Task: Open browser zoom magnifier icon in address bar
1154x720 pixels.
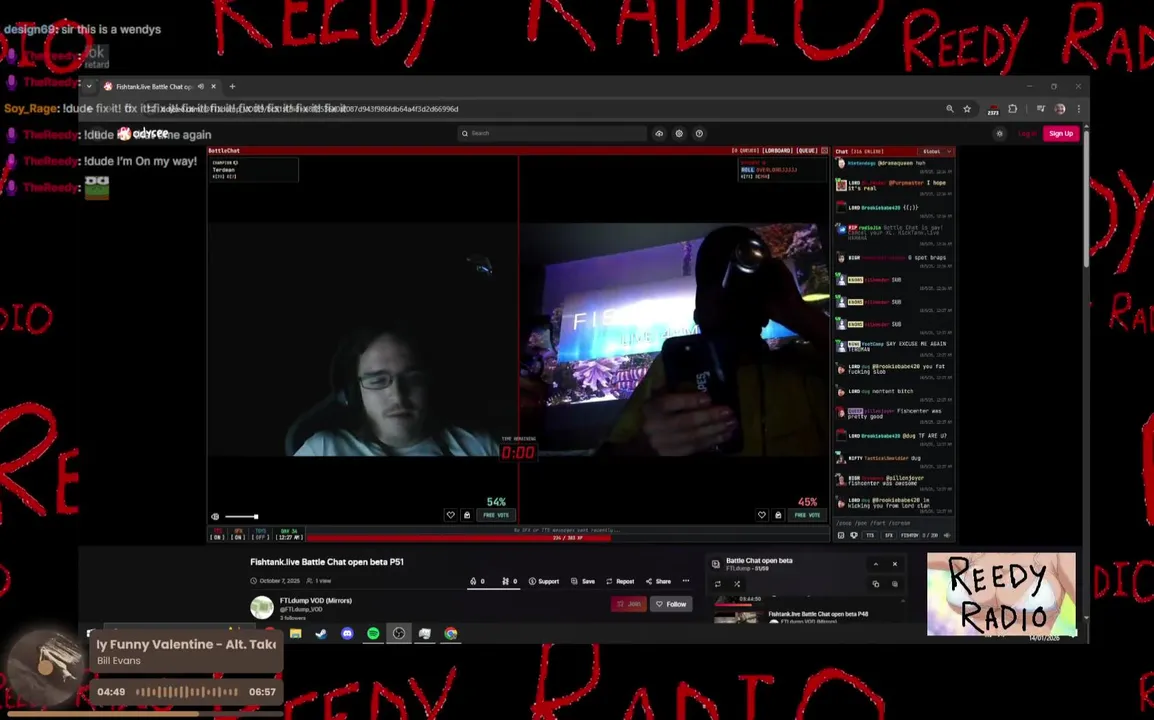Action: [x=949, y=109]
